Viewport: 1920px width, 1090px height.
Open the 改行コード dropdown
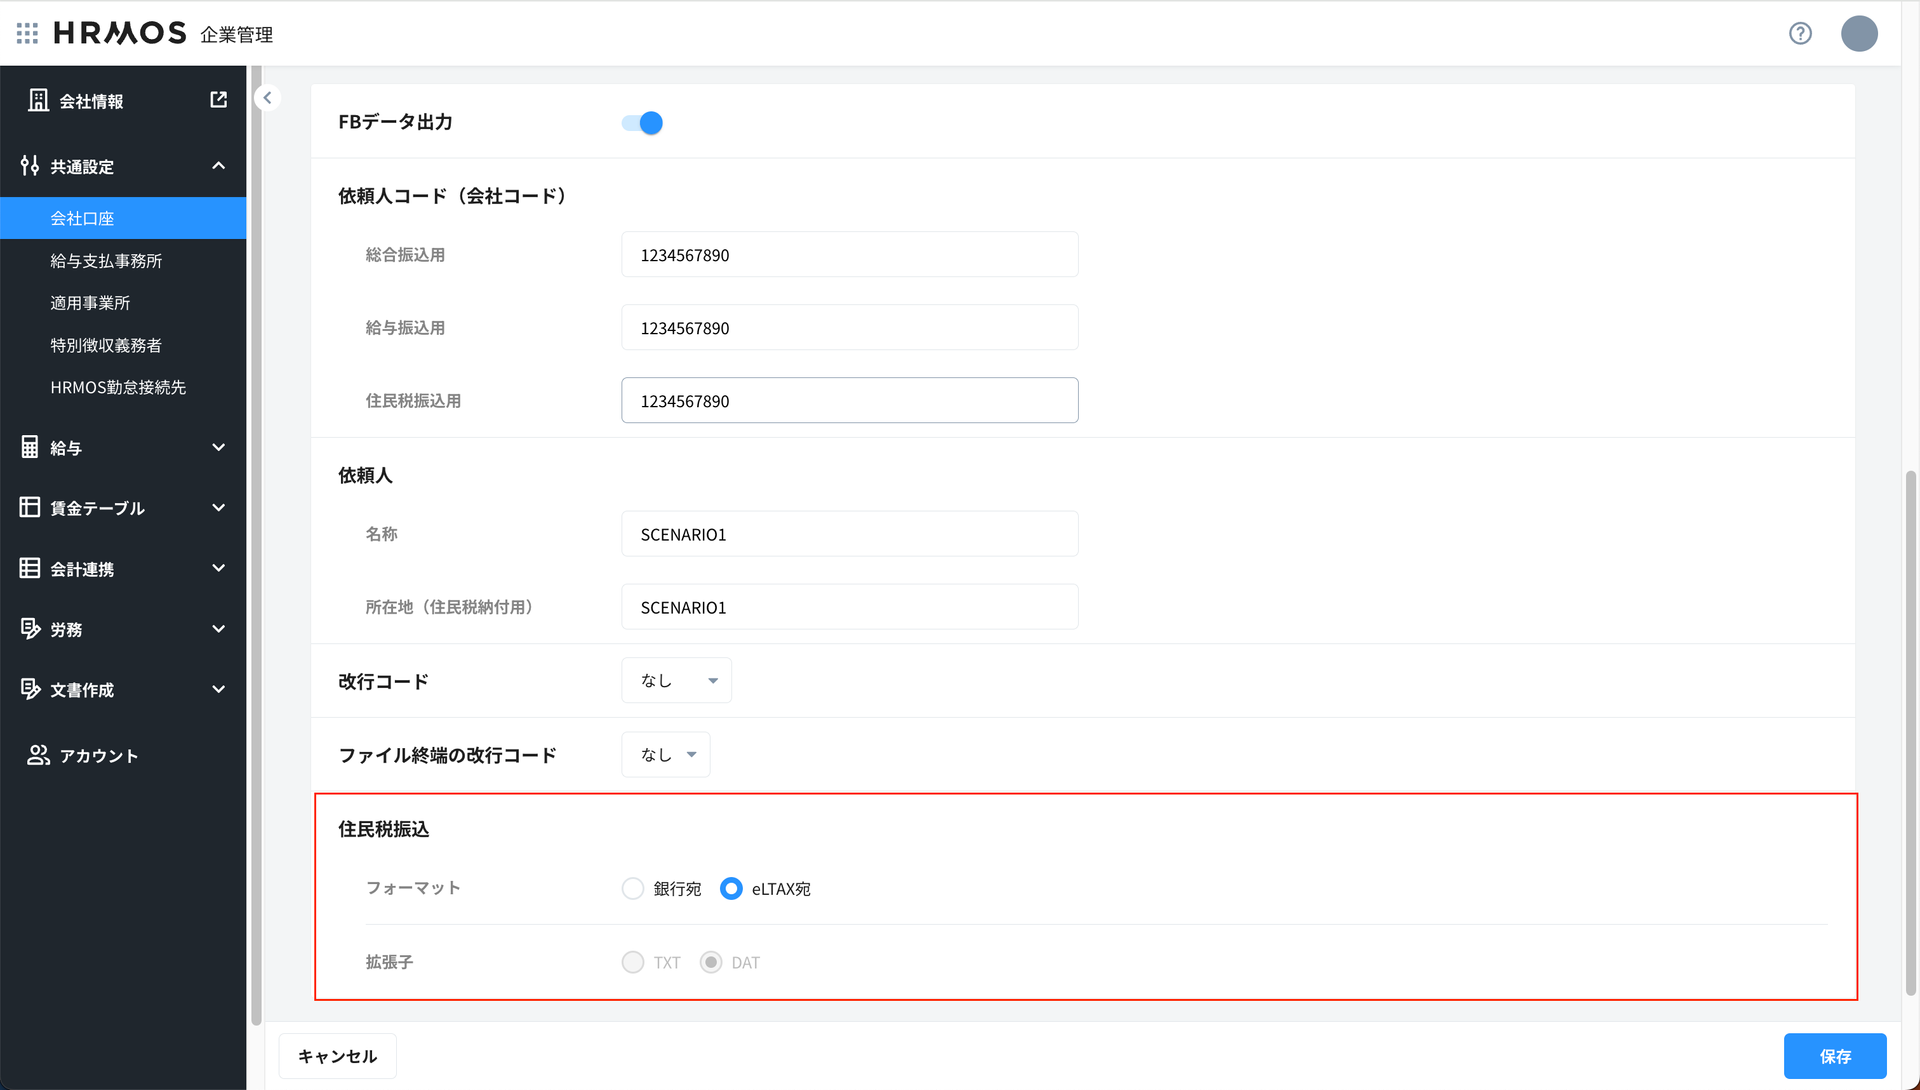tap(677, 680)
